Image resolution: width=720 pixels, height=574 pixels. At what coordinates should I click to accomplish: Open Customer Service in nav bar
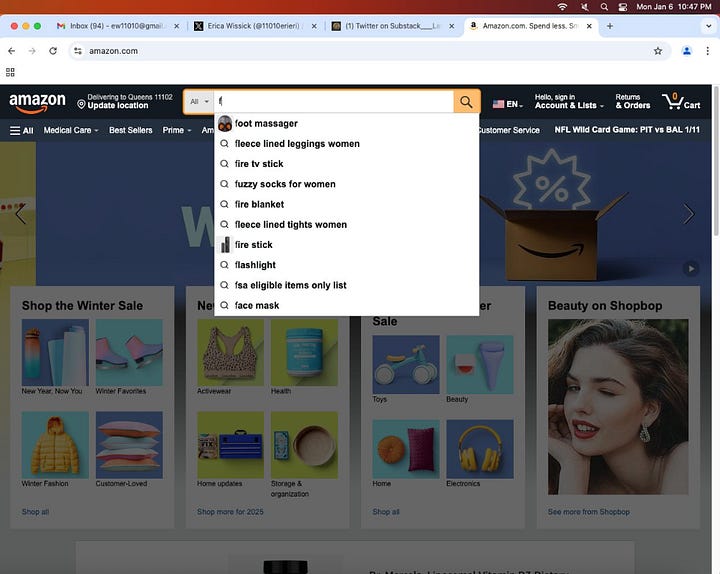(509, 130)
